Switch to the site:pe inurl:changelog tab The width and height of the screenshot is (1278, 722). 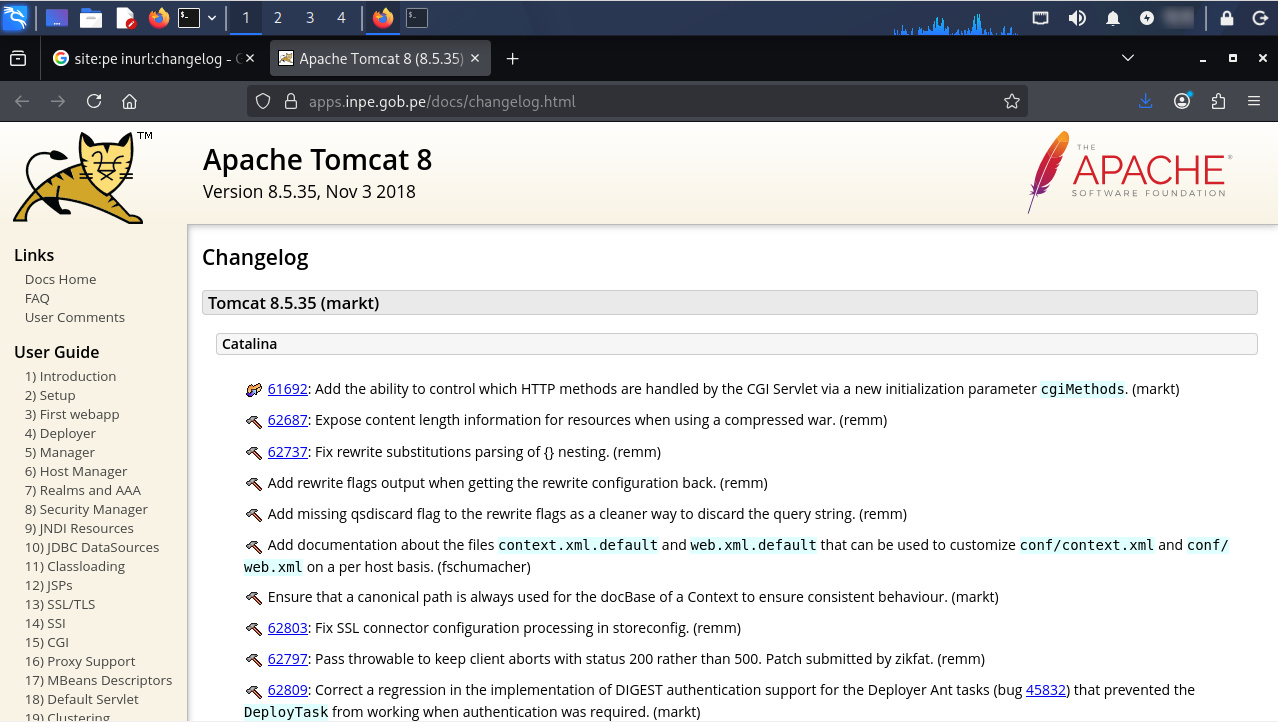tap(150, 59)
